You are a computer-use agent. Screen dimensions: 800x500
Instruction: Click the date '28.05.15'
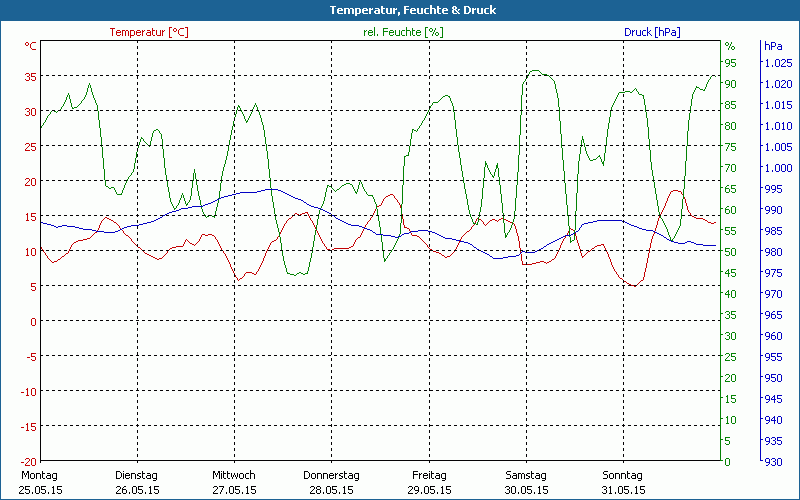pyautogui.click(x=331, y=490)
